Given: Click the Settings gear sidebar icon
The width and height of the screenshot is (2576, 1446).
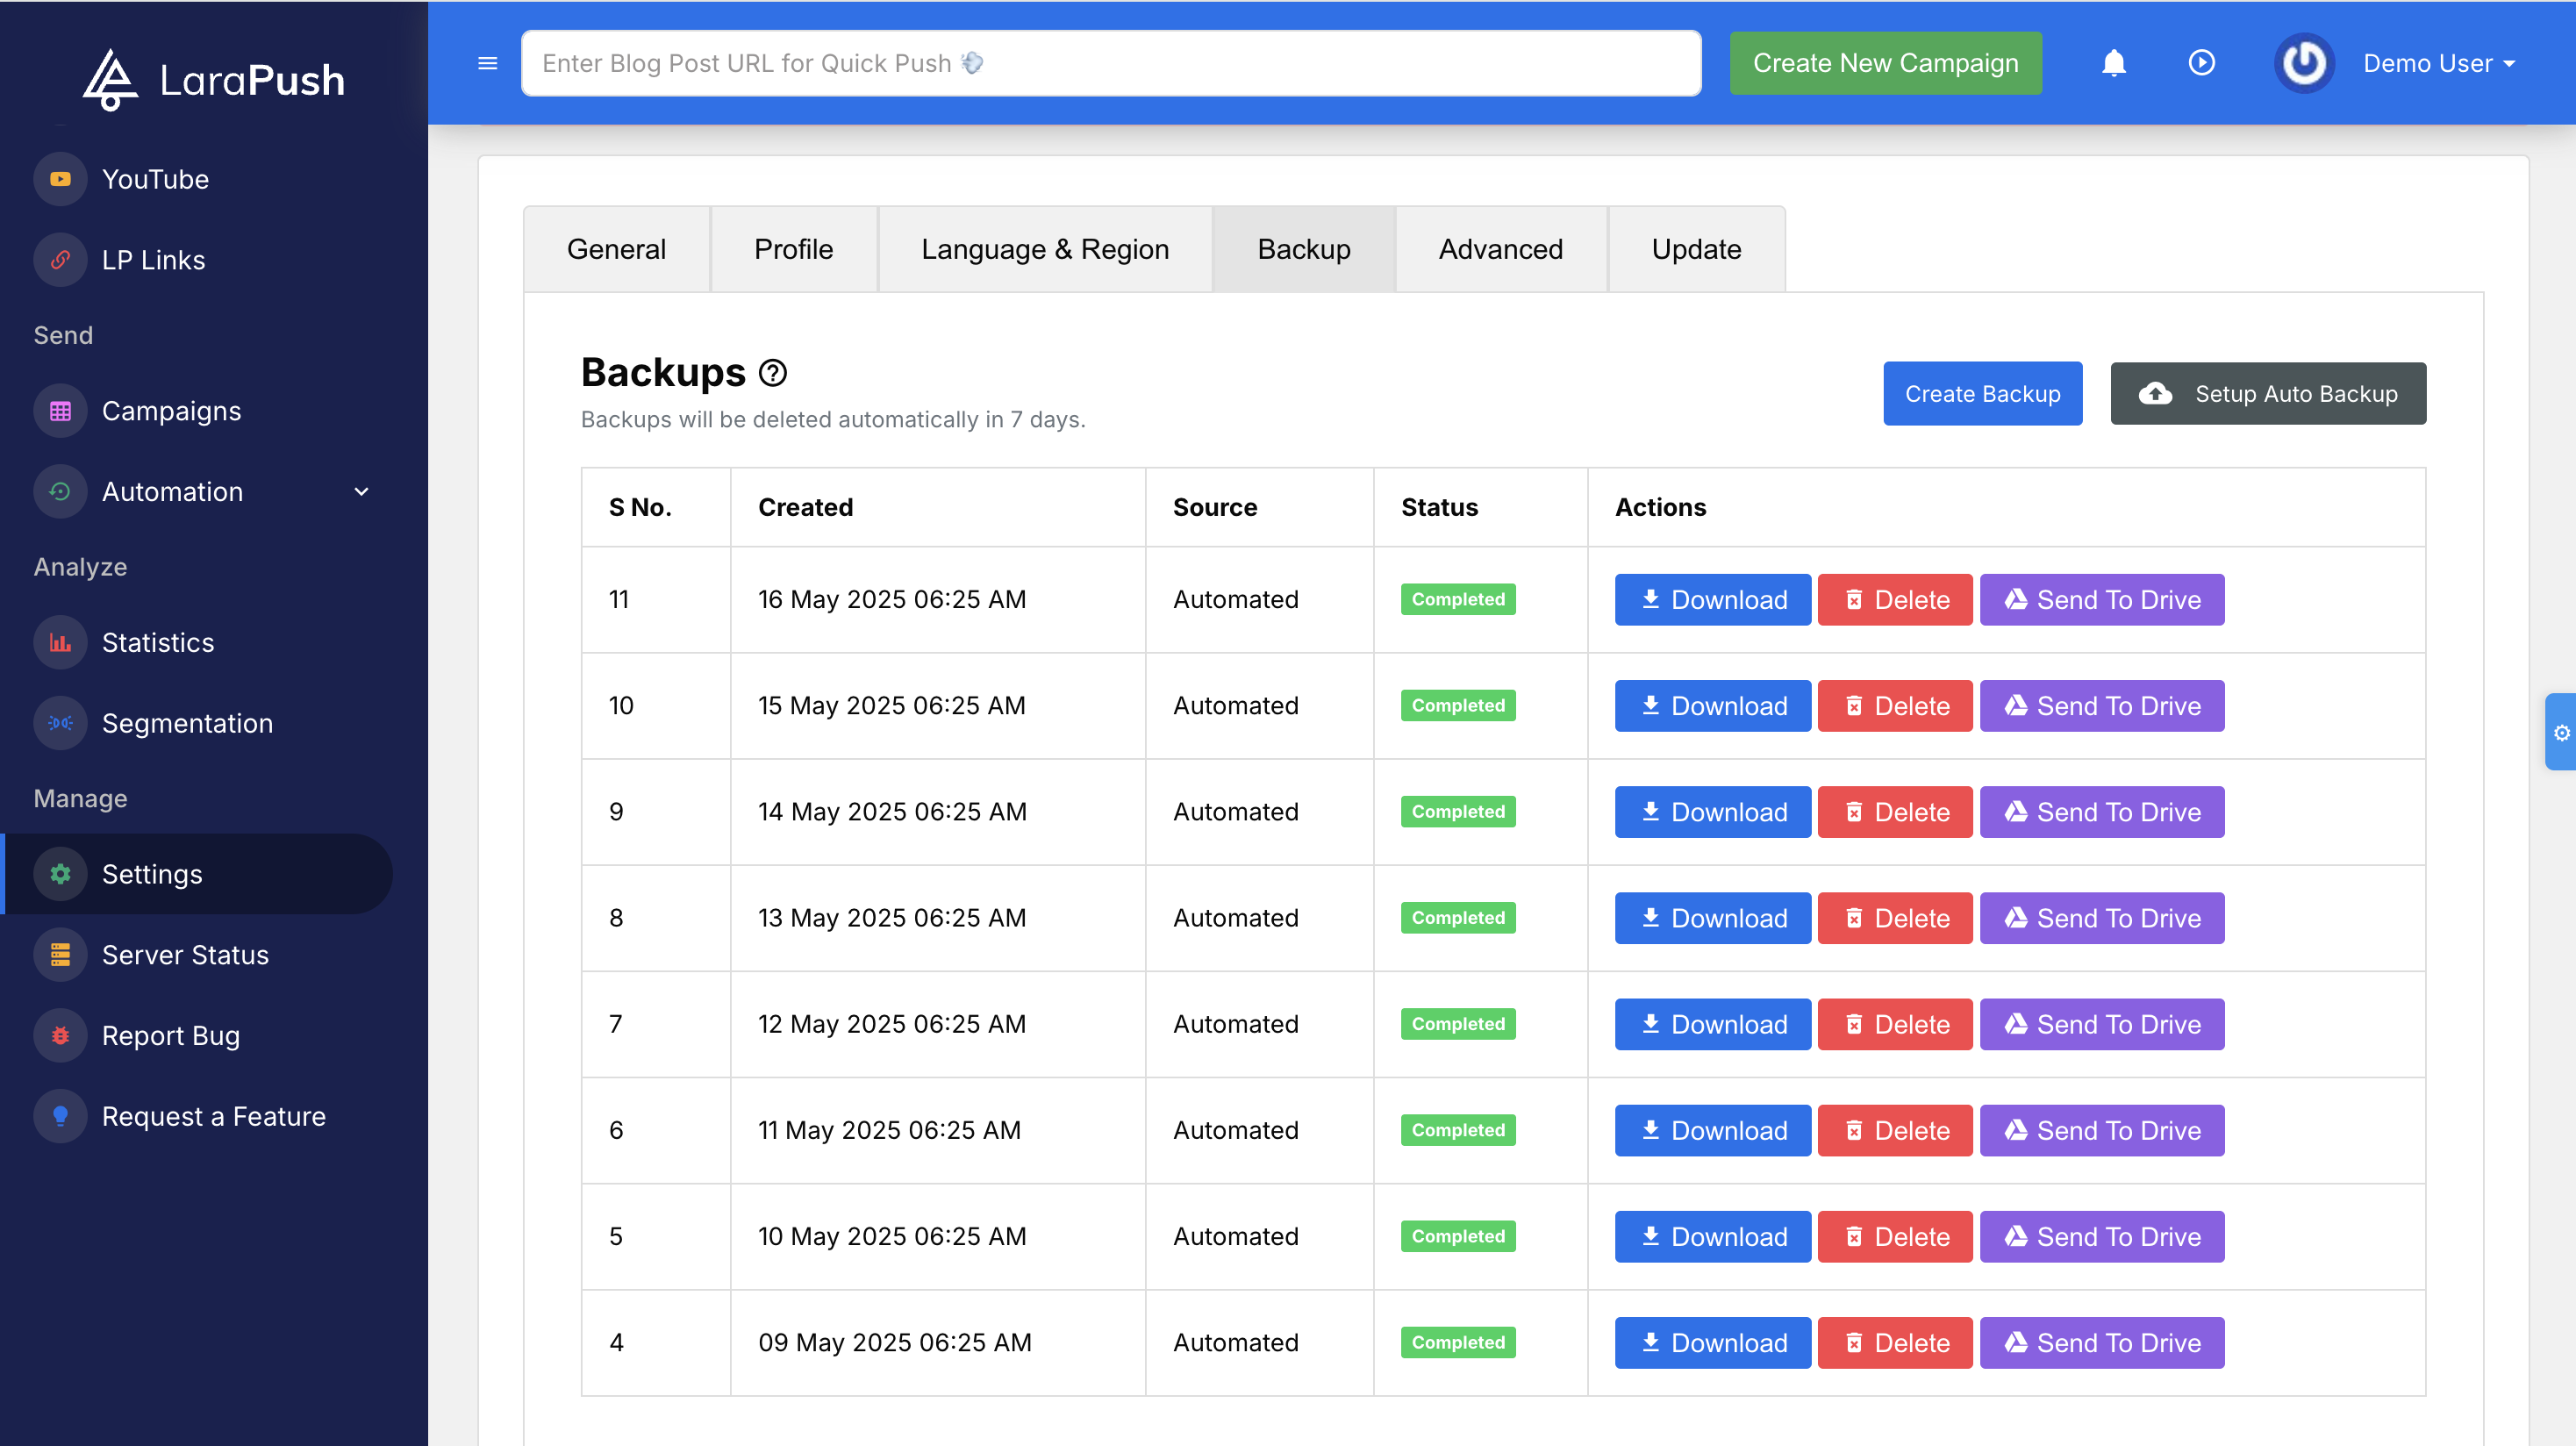Looking at the screenshot, I should pos(60,874).
